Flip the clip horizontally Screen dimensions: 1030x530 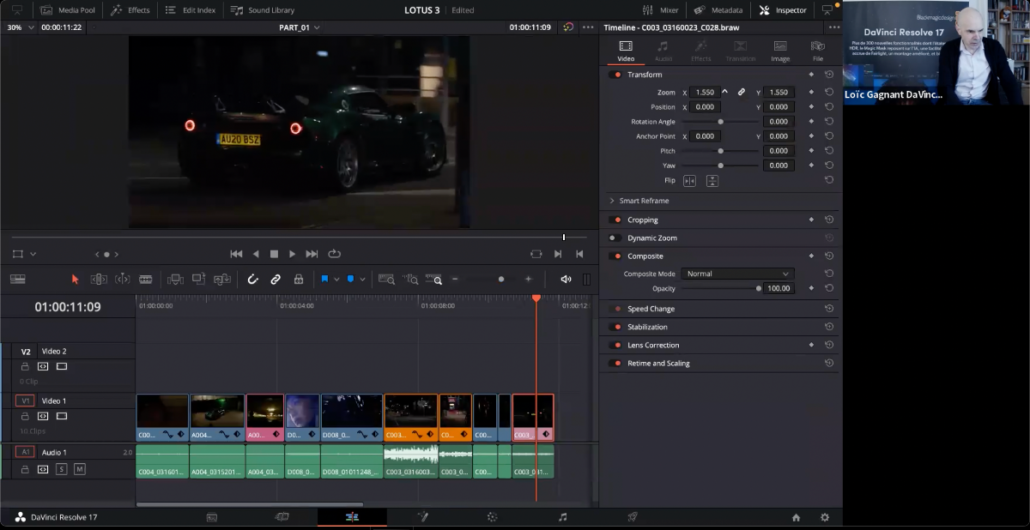689,181
